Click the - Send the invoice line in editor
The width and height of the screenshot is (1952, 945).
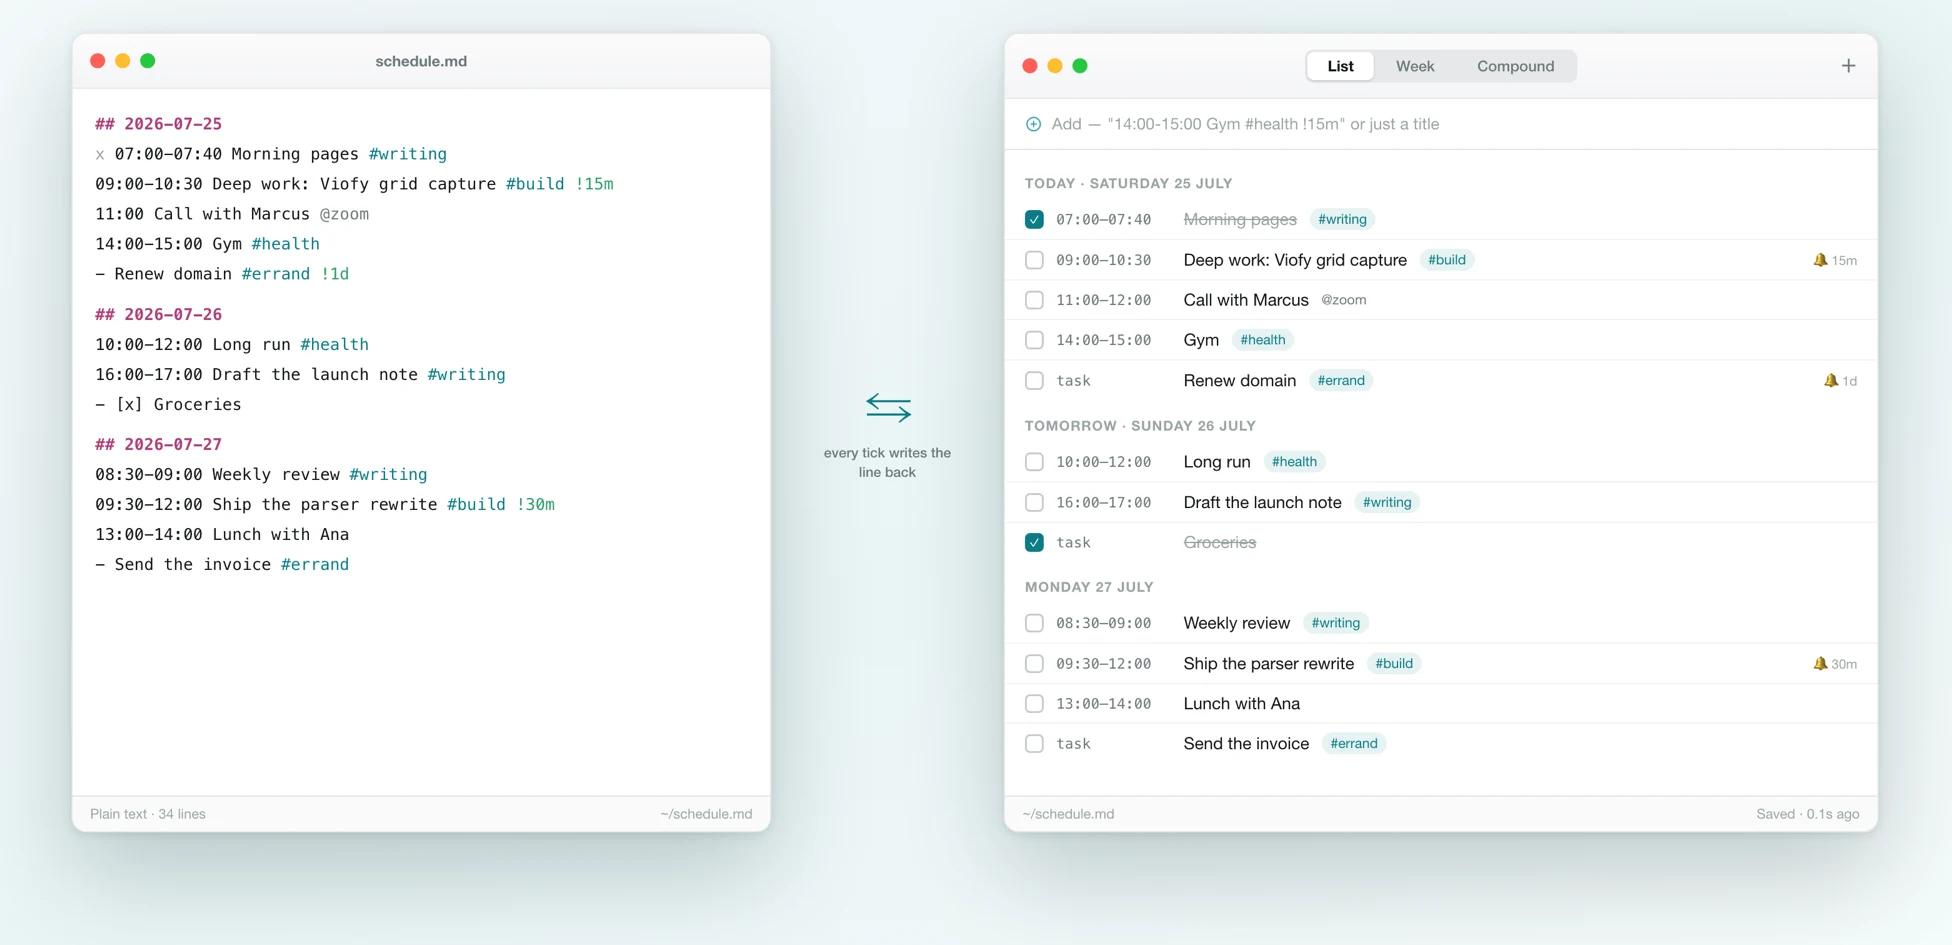point(222,564)
